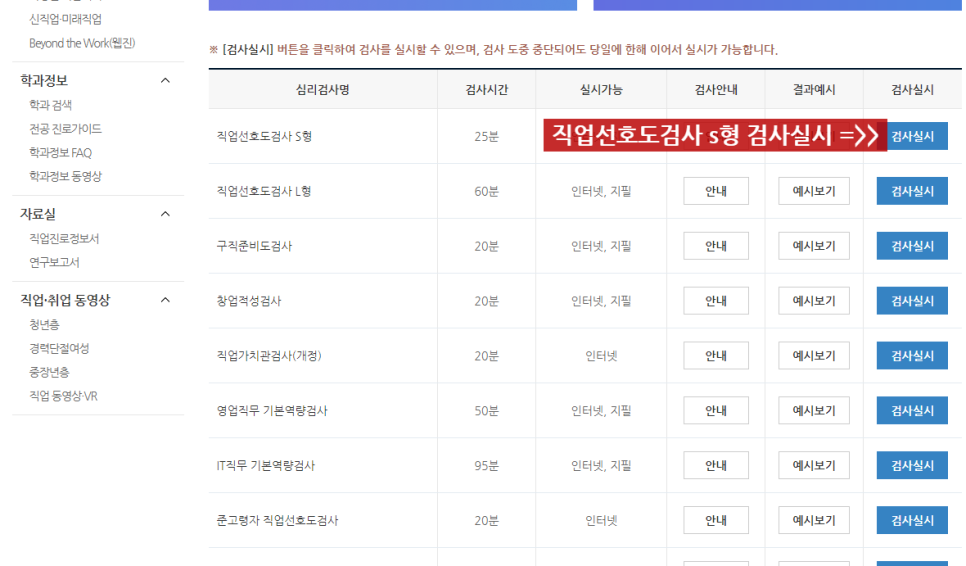Viewport: 966px width, 566px height.
Task: Click 준고령자 직업선호도검사 test name
Action: pos(277,520)
